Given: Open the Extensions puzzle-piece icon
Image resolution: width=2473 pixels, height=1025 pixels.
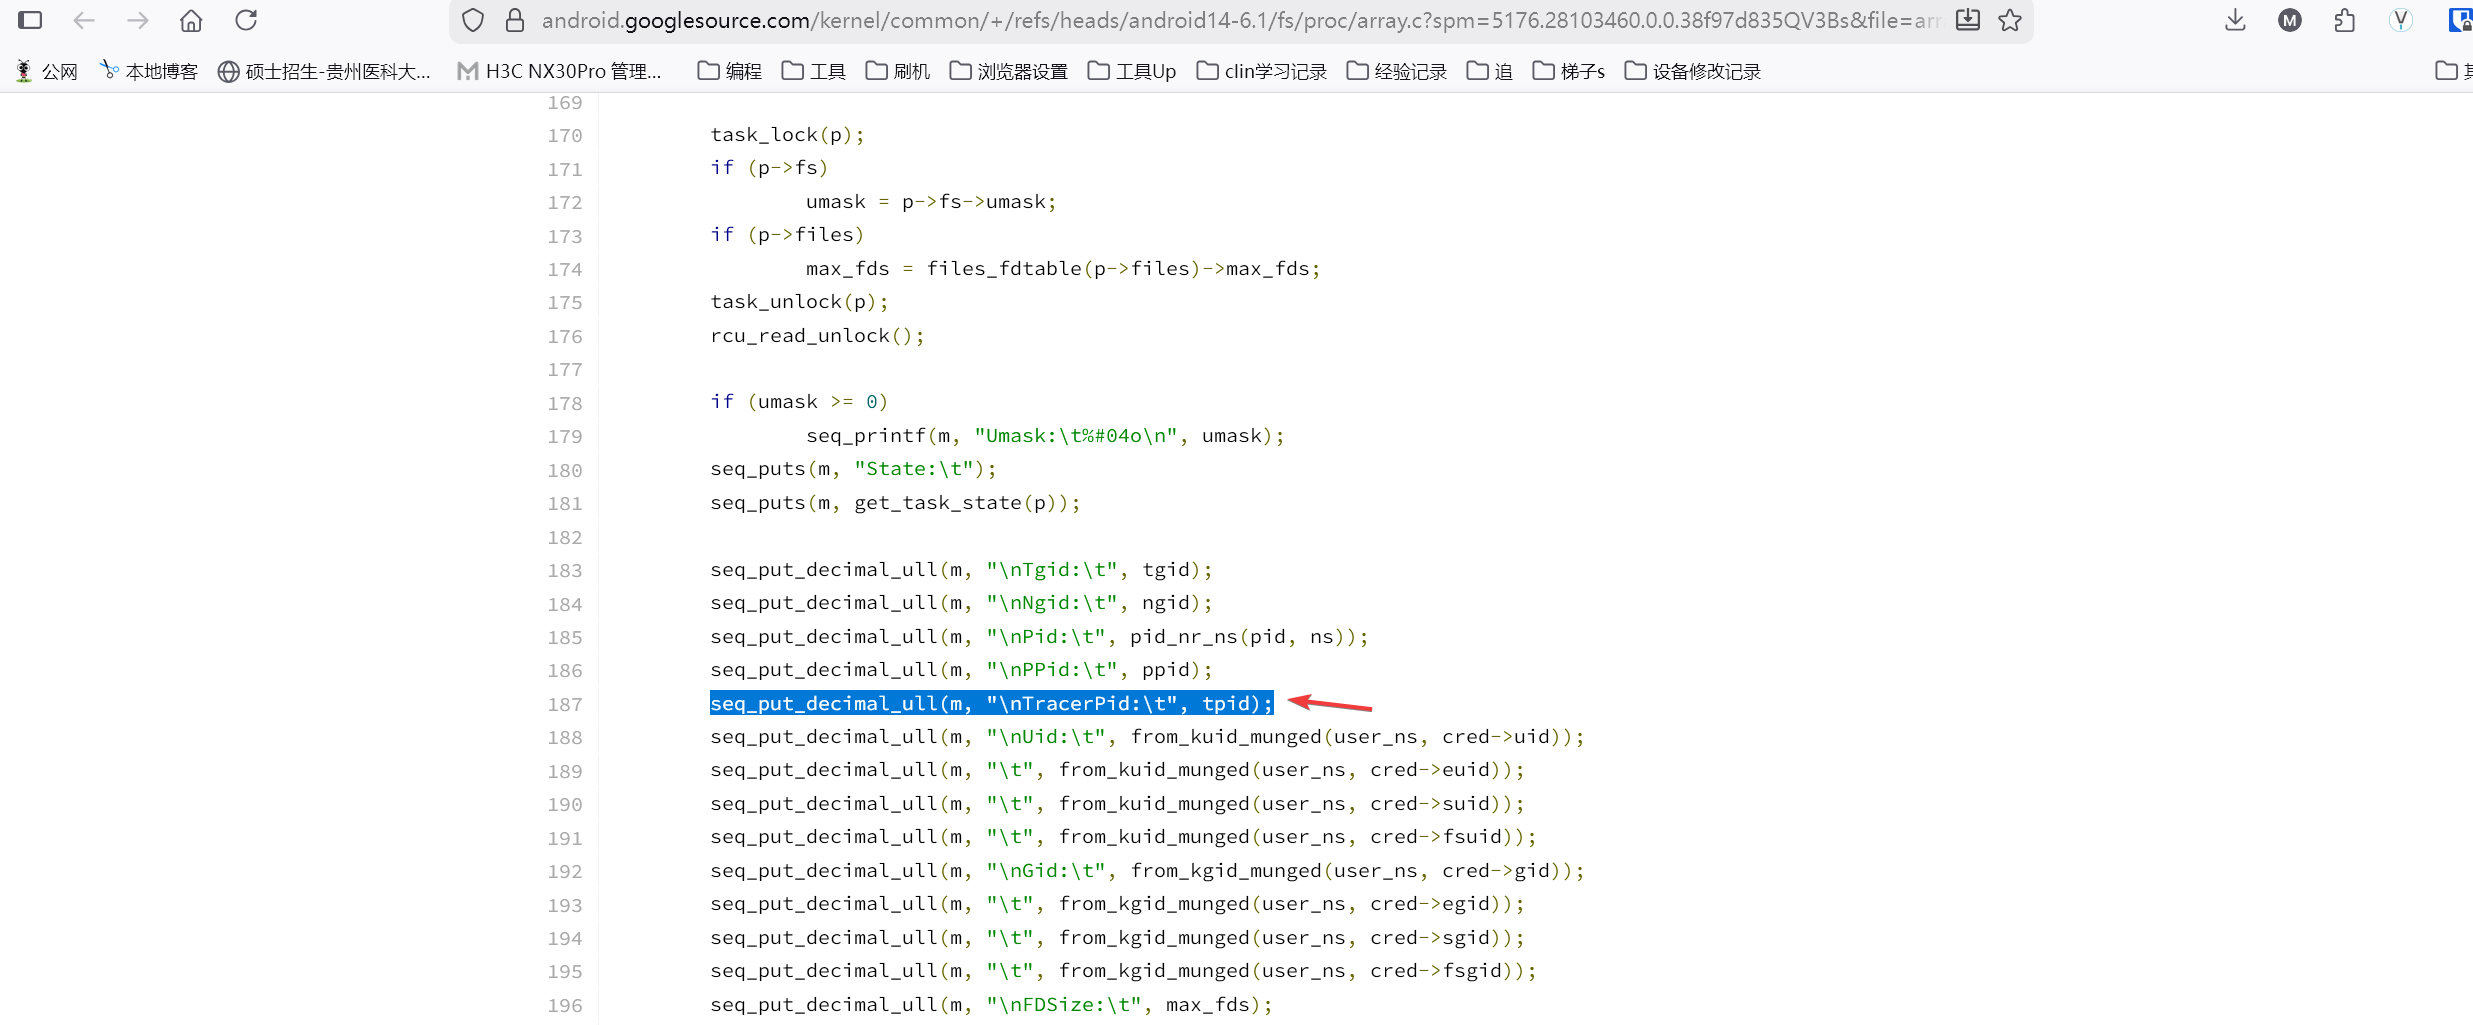Looking at the screenshot, I should click(x=2344, y=20).
